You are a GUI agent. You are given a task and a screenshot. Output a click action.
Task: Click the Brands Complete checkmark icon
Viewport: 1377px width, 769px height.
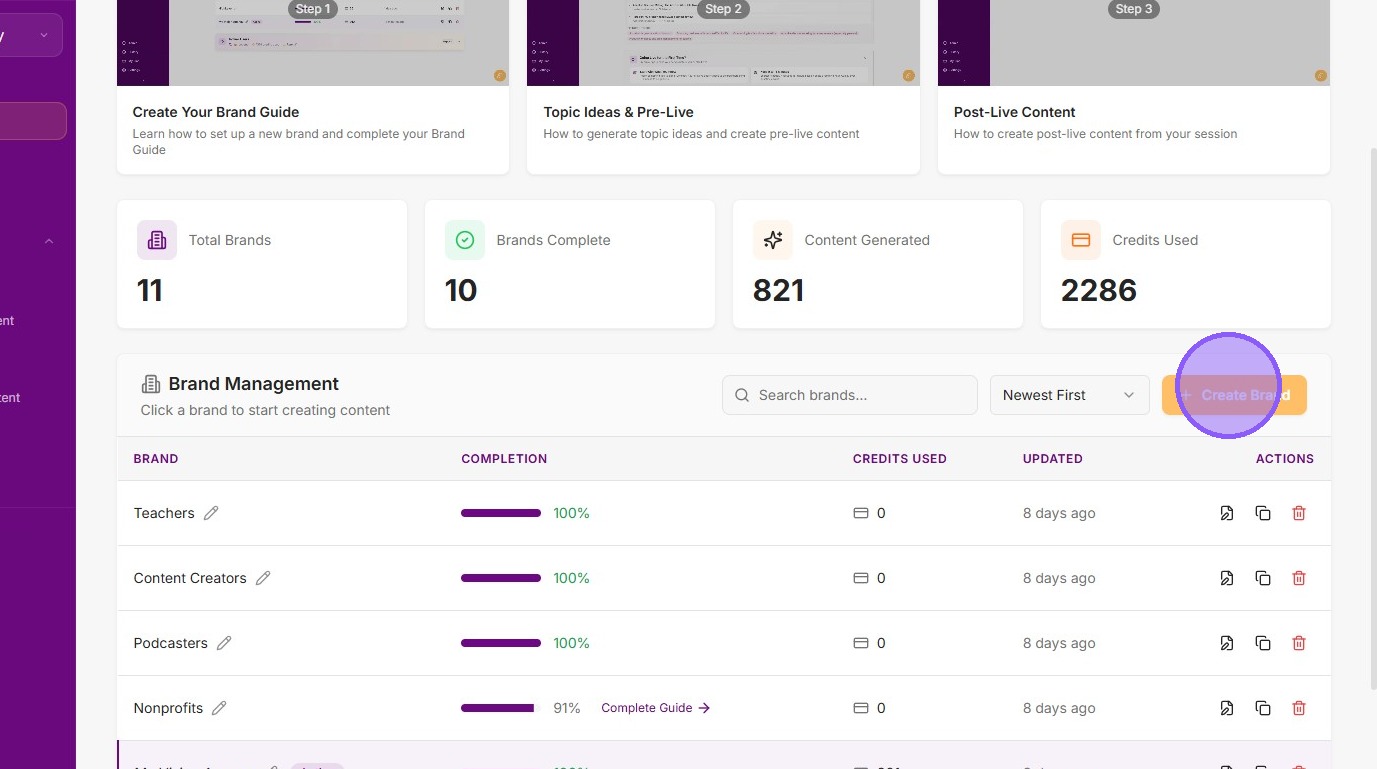tap(465, 240)
